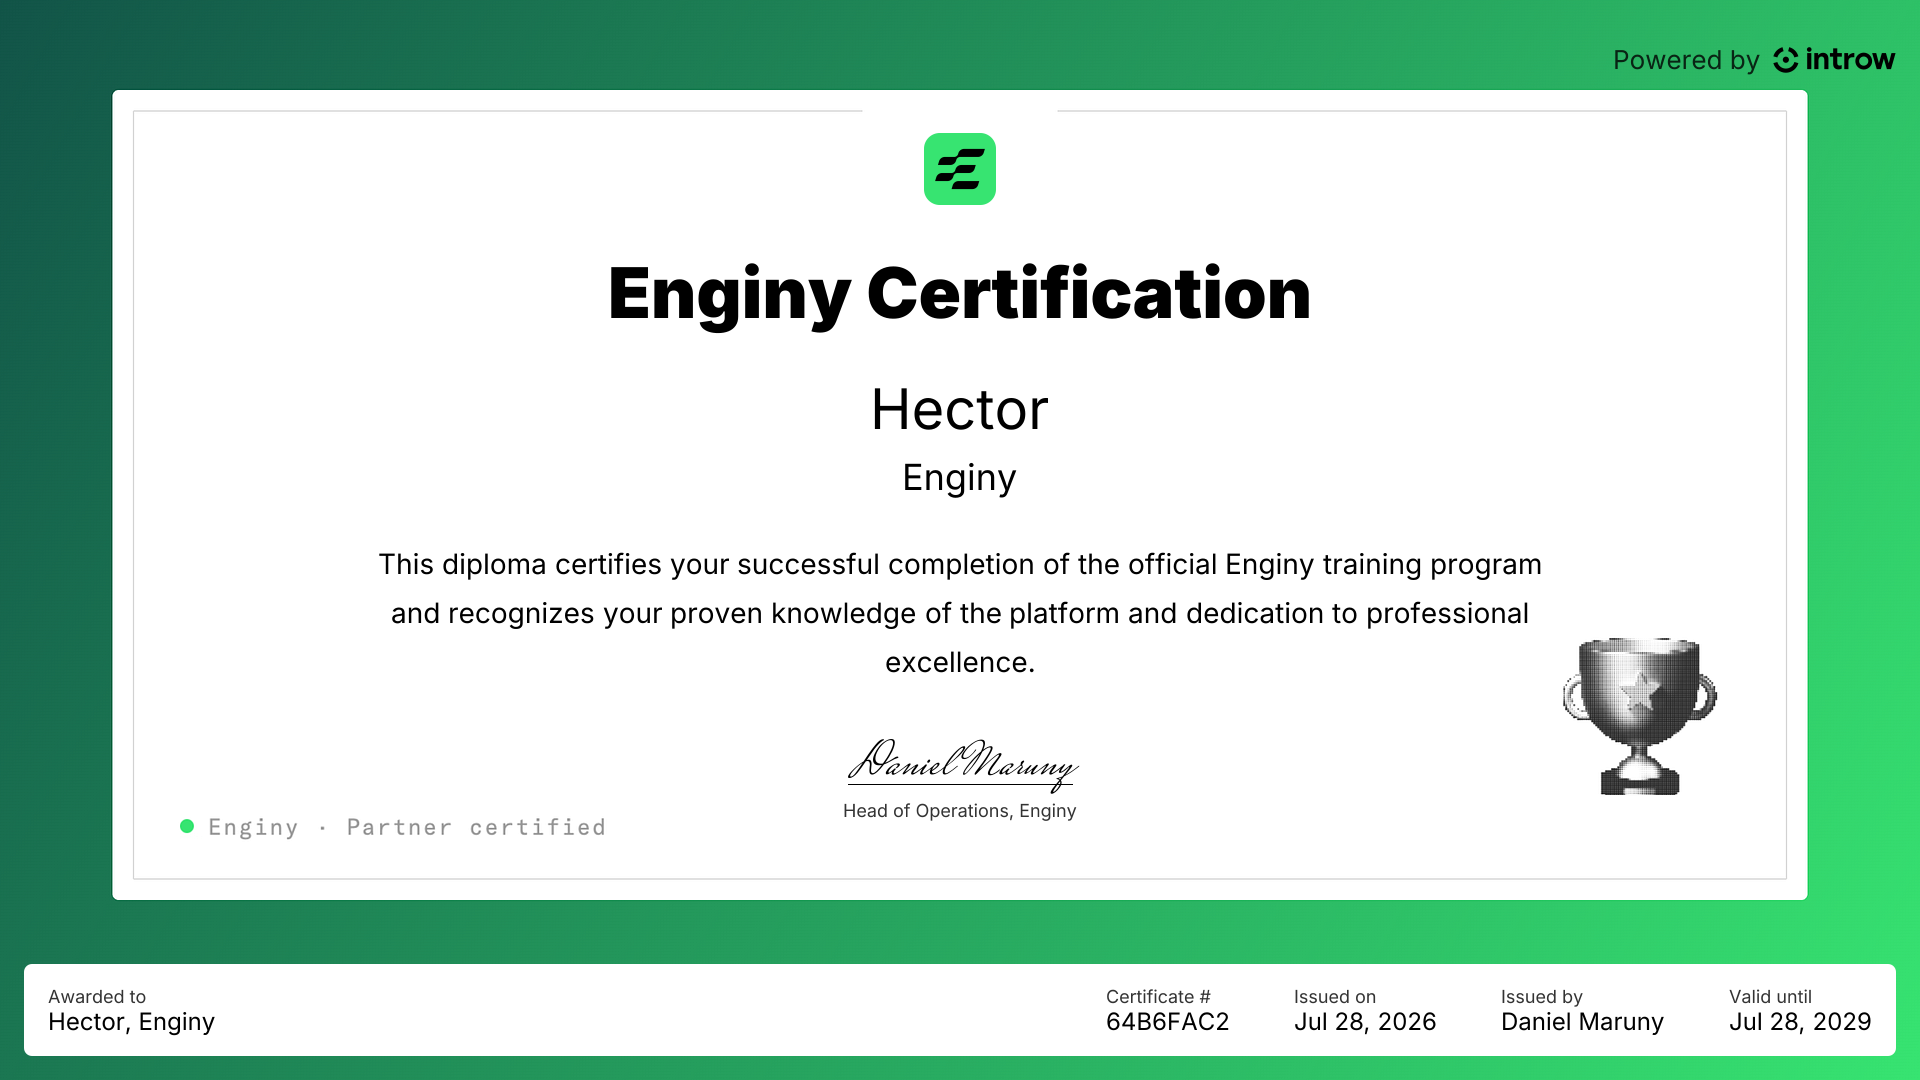Click the silver trophy badge
The width and height of the screenshot is (1920, 1080).
[x=1640, y=716]
